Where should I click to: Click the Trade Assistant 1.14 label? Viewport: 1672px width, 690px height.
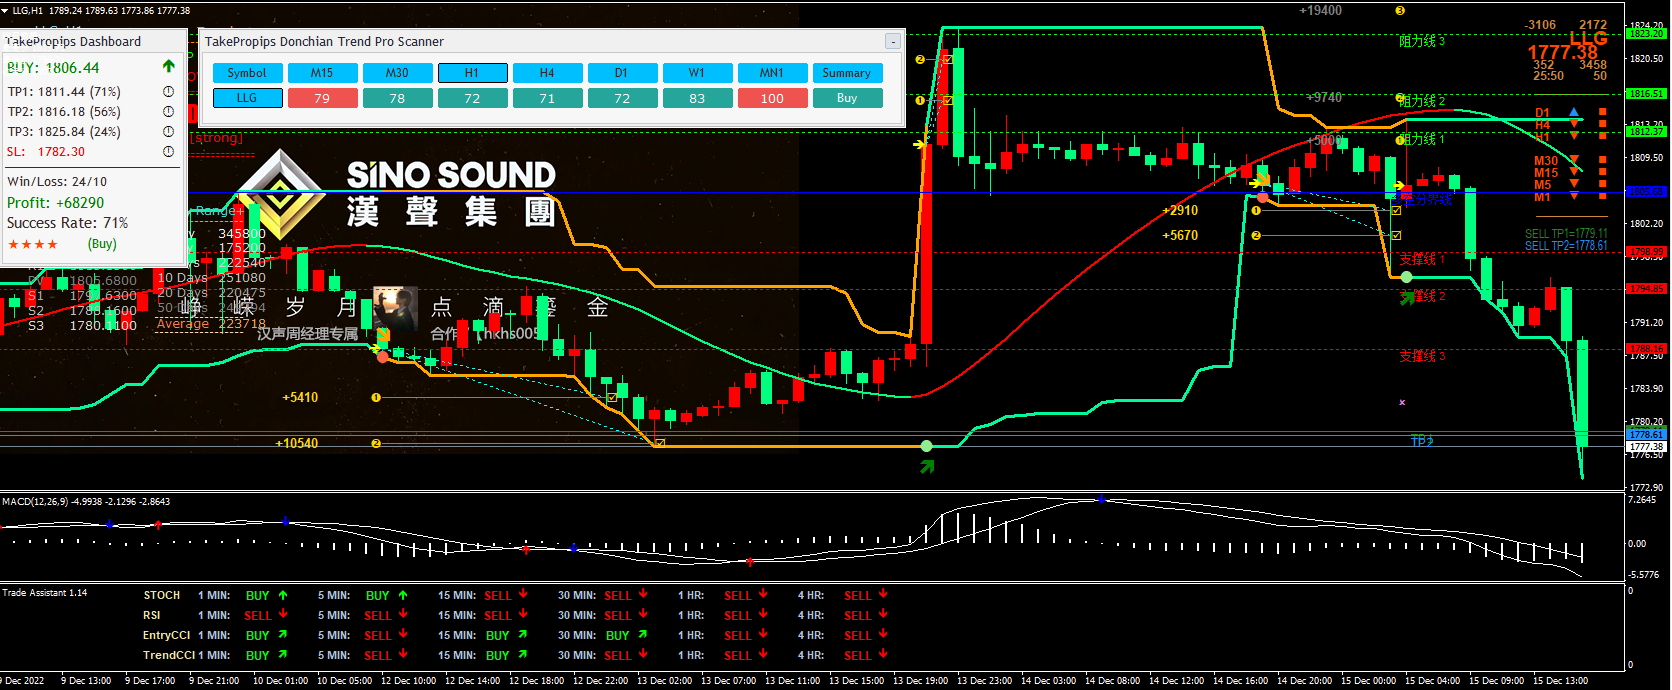click(45, 593)
